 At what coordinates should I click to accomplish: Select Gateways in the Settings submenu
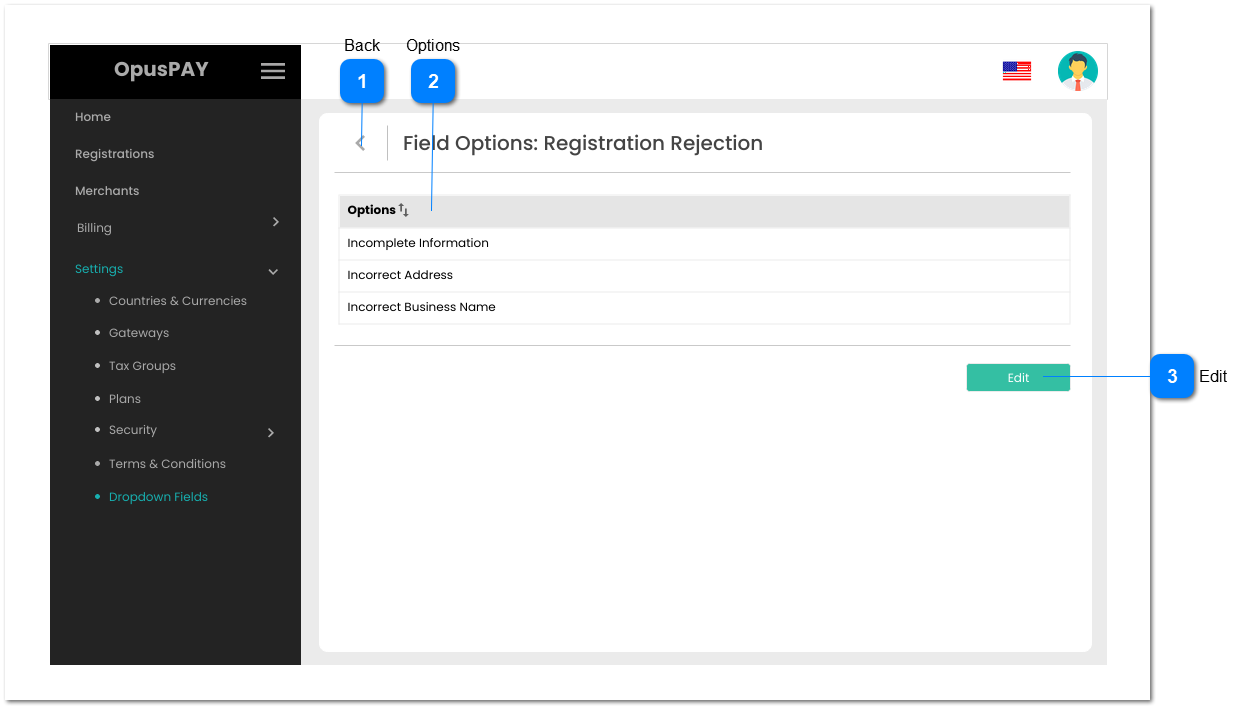pos(138,332)
